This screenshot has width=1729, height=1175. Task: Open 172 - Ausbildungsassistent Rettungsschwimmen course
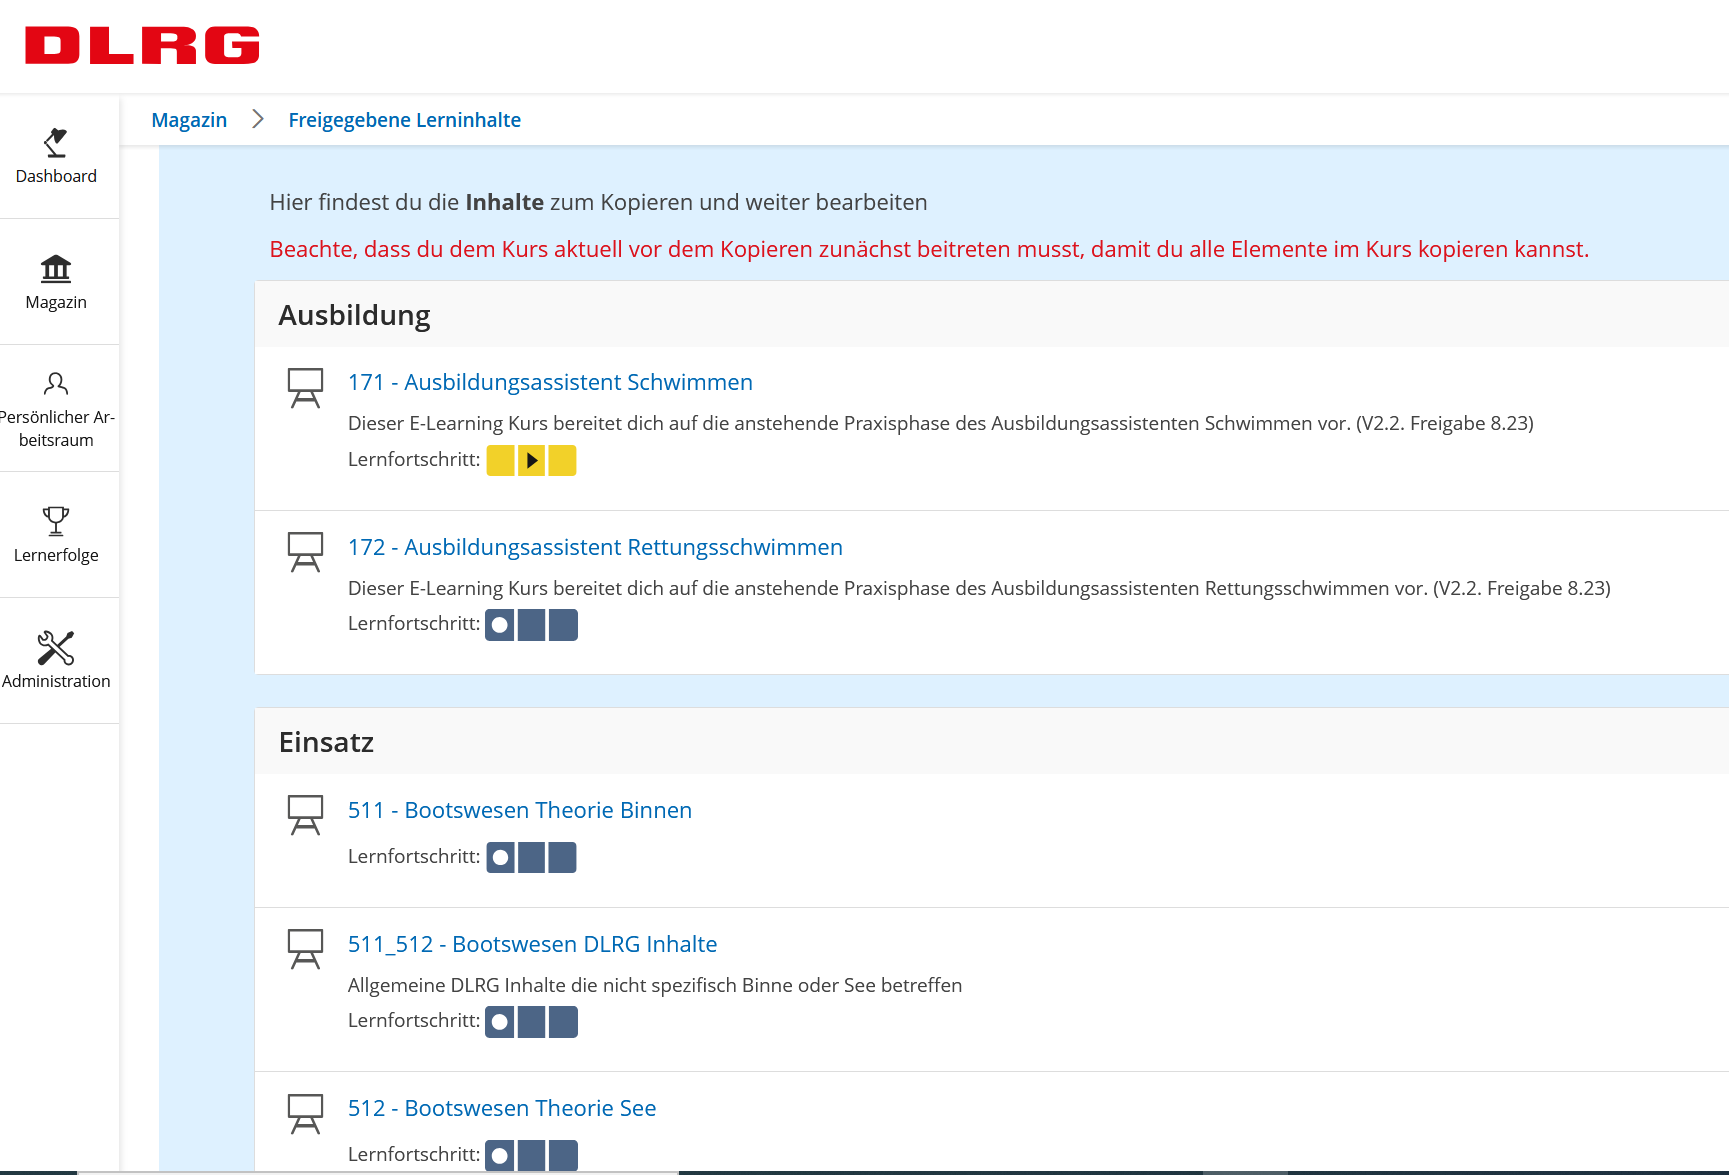[x=595, y=547]
